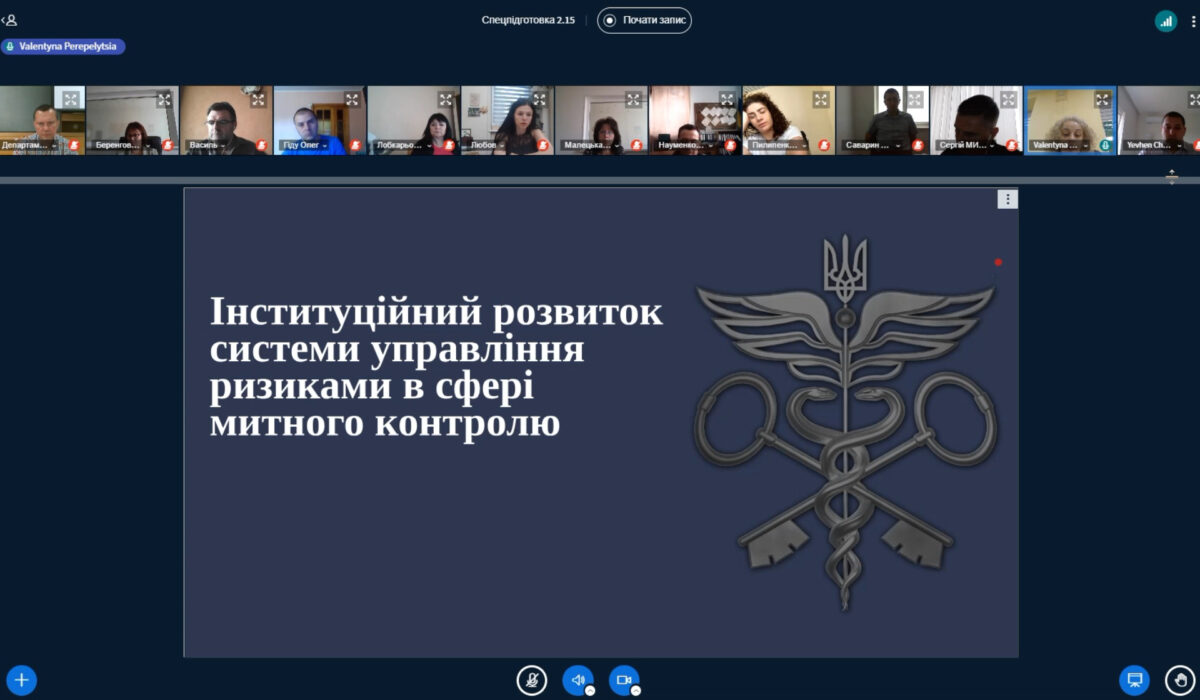Fullscreen the Саварин webcam
This screenshot has width=1200, height=700.
tap(915, 99)
